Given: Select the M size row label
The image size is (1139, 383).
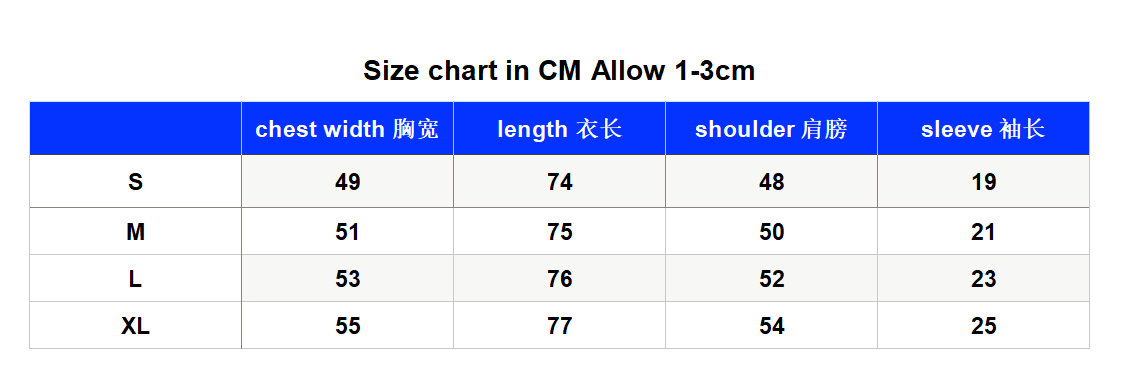Looking at the screenshot, I should (135, 232).
